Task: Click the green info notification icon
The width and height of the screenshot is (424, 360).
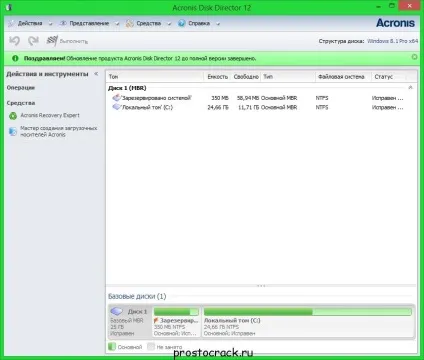Action: tap(15, 58)
